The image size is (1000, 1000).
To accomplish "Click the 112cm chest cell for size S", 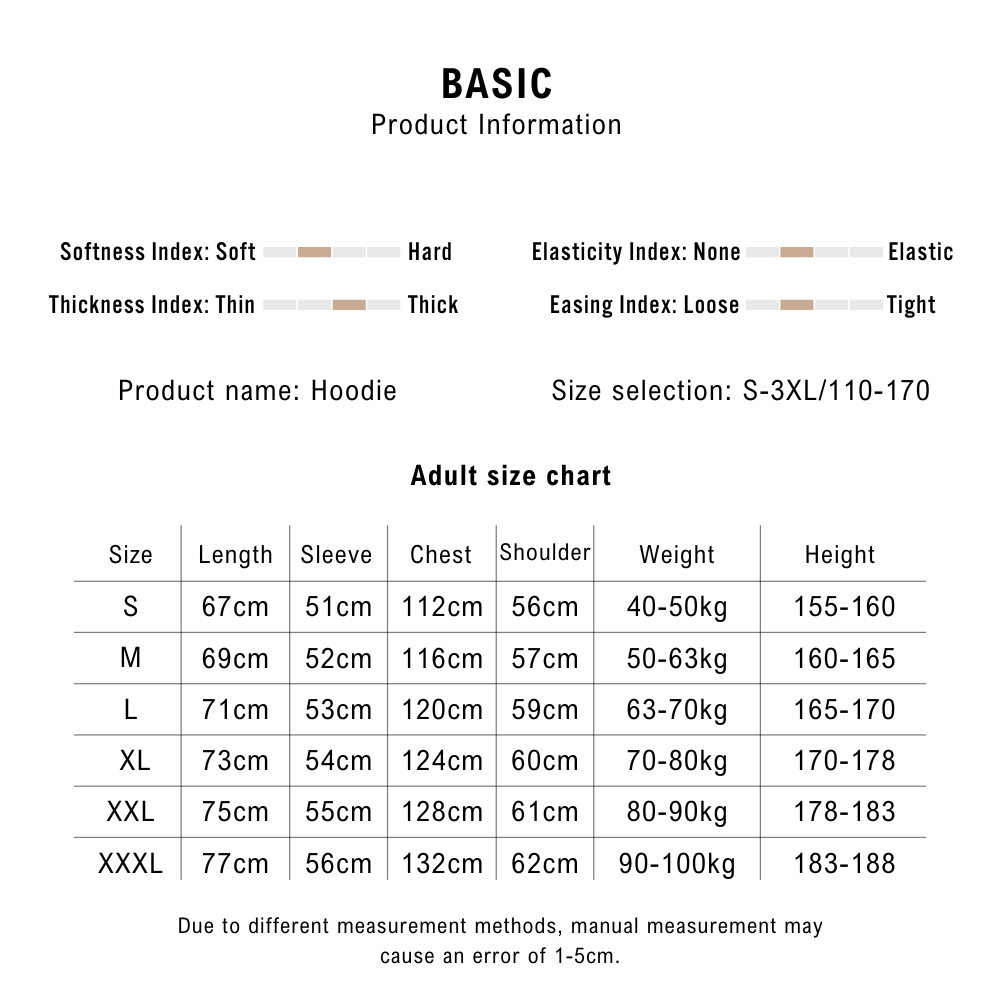I will click(442, 607).
